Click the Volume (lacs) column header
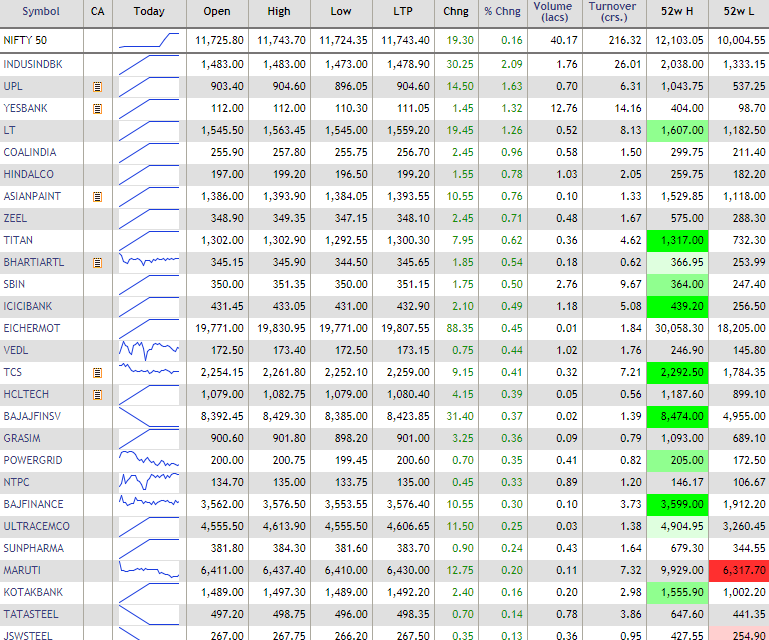The width and height of the screenshot is (769, 640). coord(554,12)
